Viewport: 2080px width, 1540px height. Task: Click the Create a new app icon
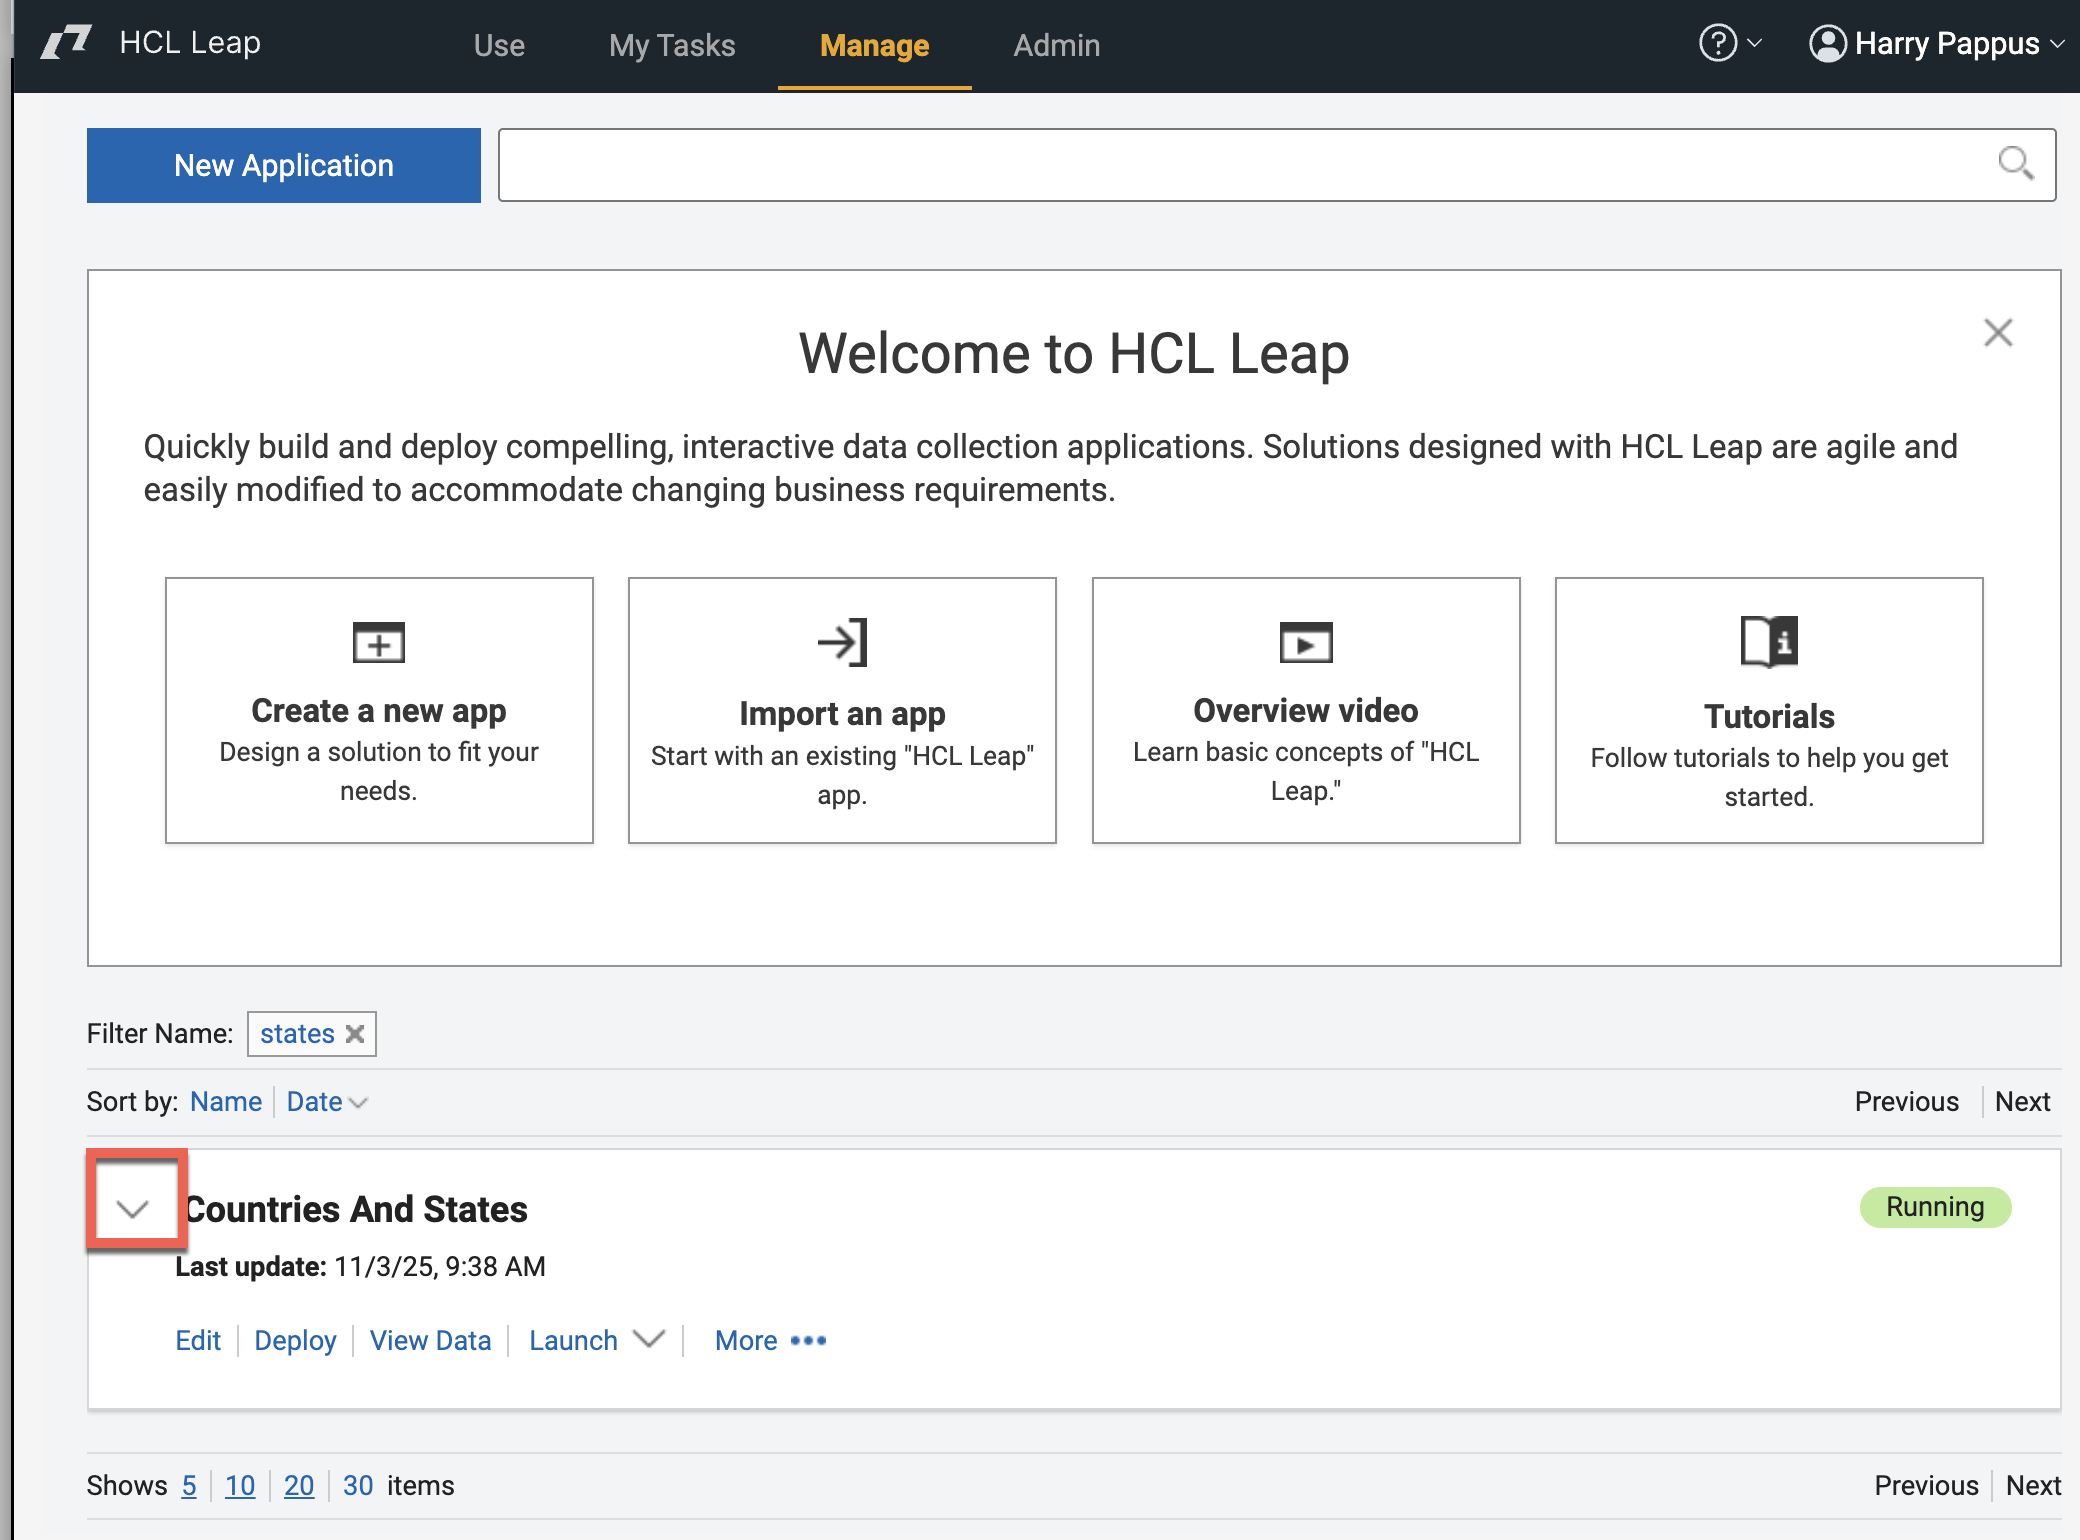[378, 642]
